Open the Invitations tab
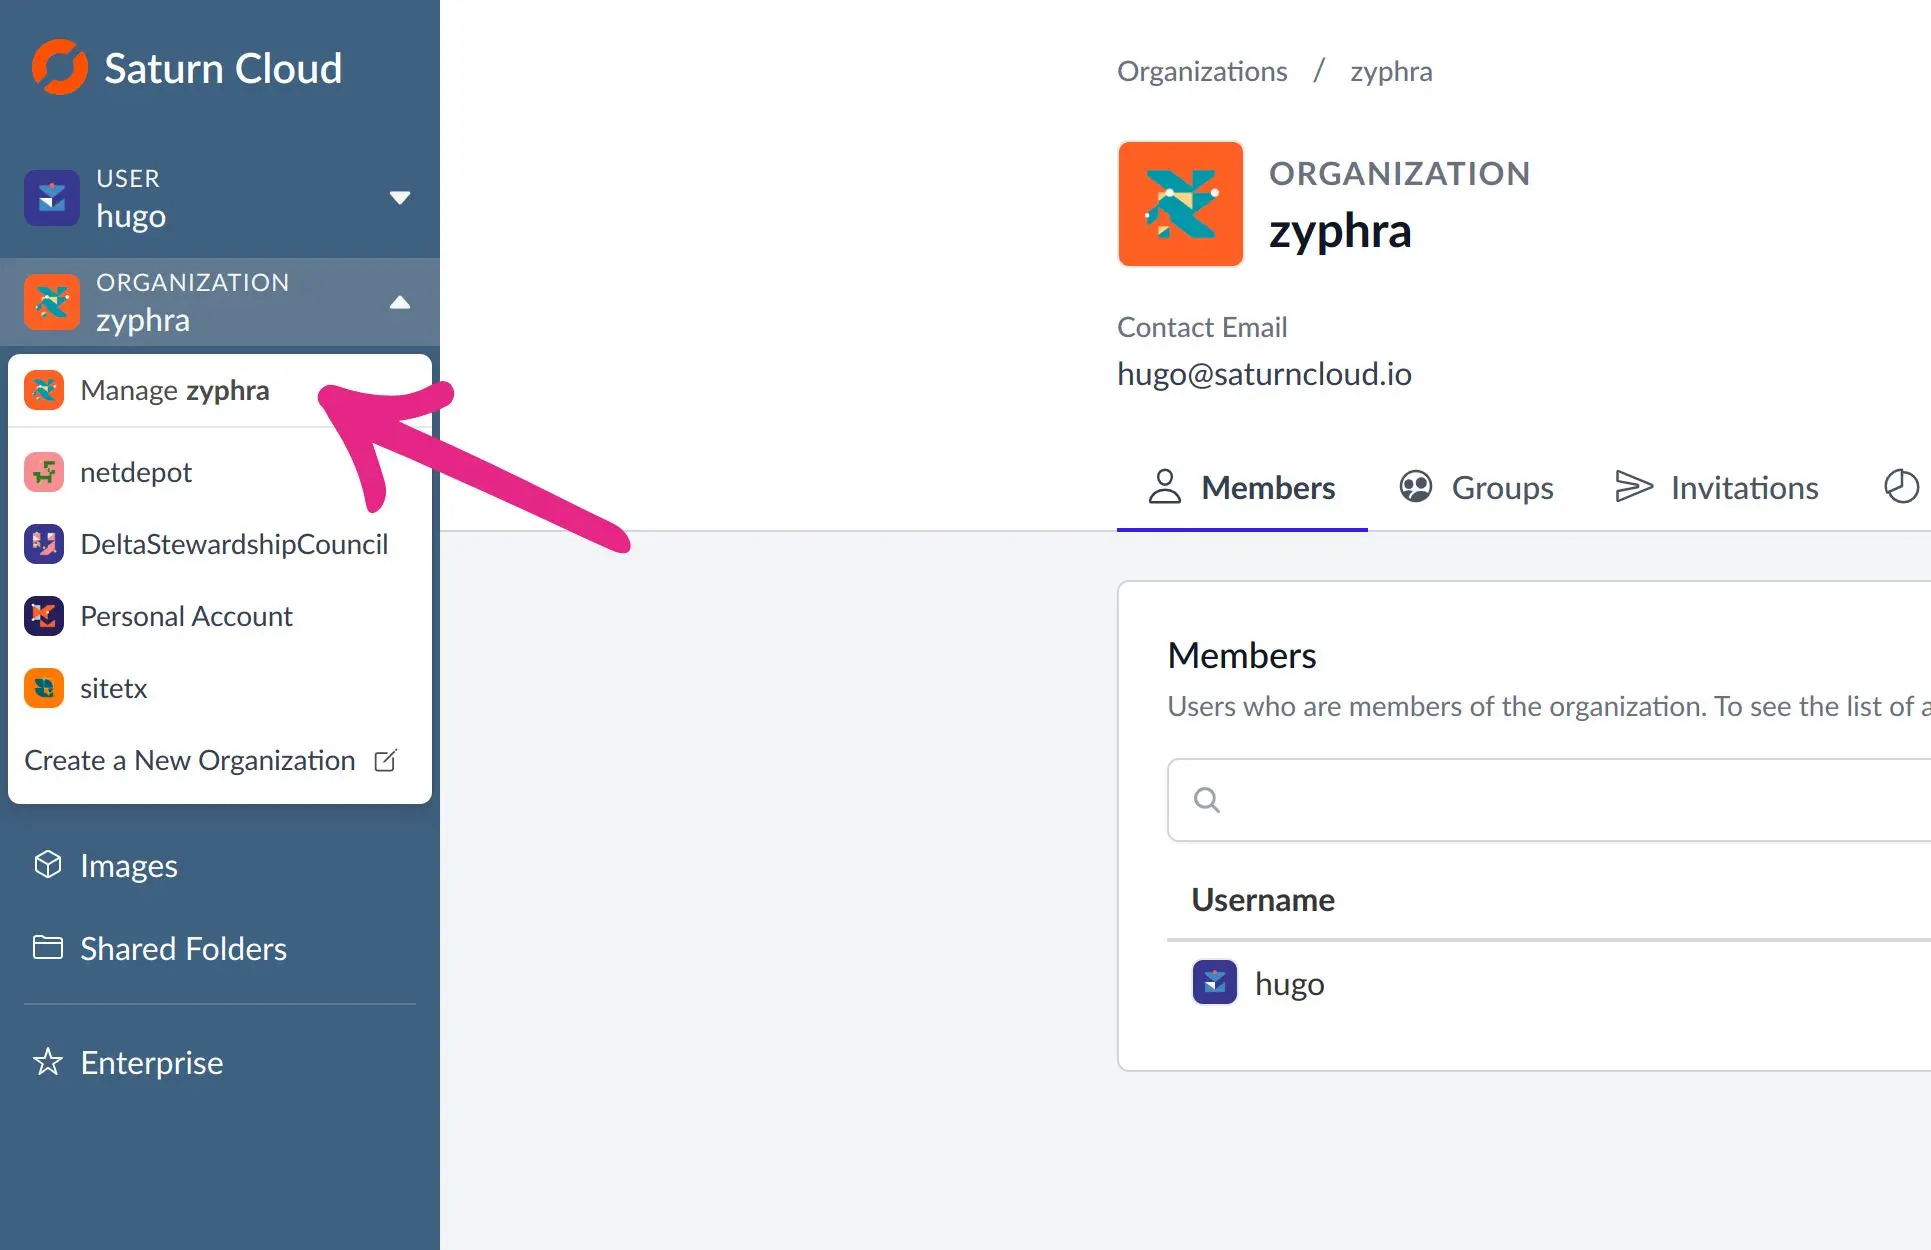This screenshot has height=1250, width=1931. [x=1717, y=487]
